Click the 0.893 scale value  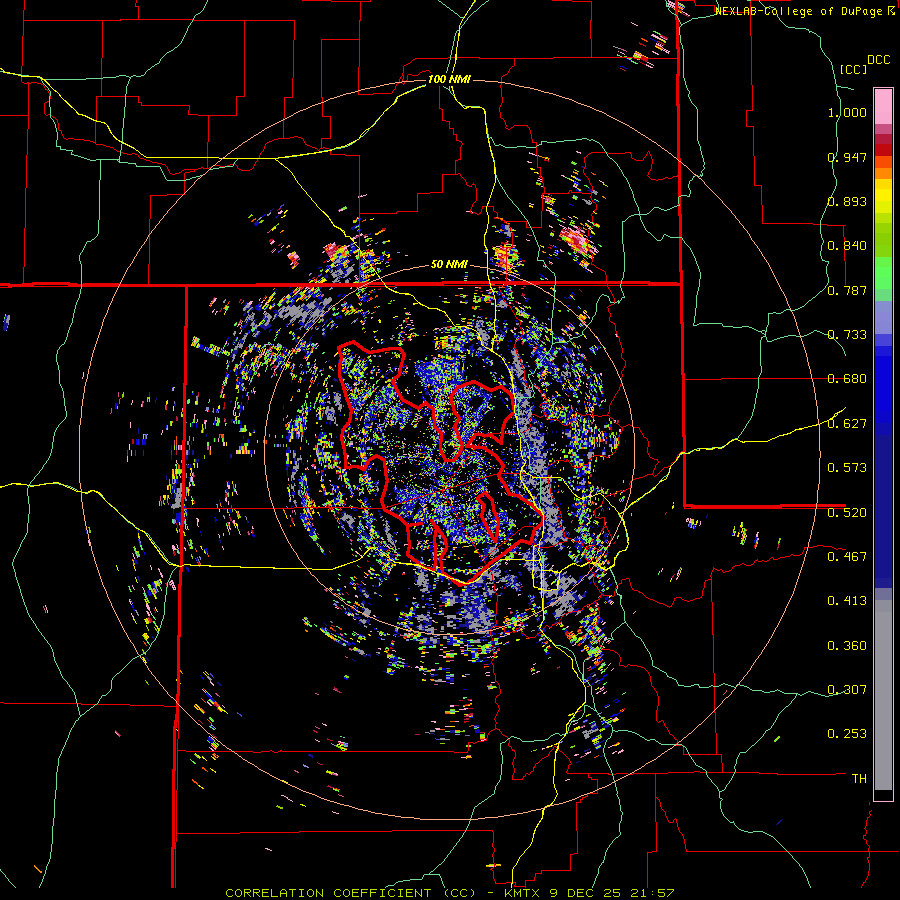[847, 201]
